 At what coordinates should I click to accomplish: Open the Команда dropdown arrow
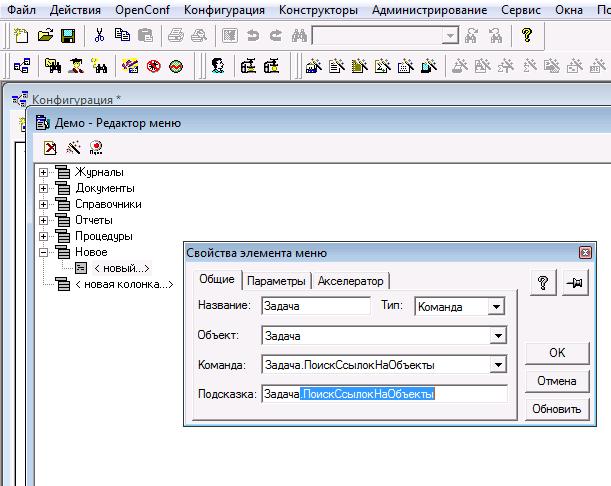tap(498, 365)
